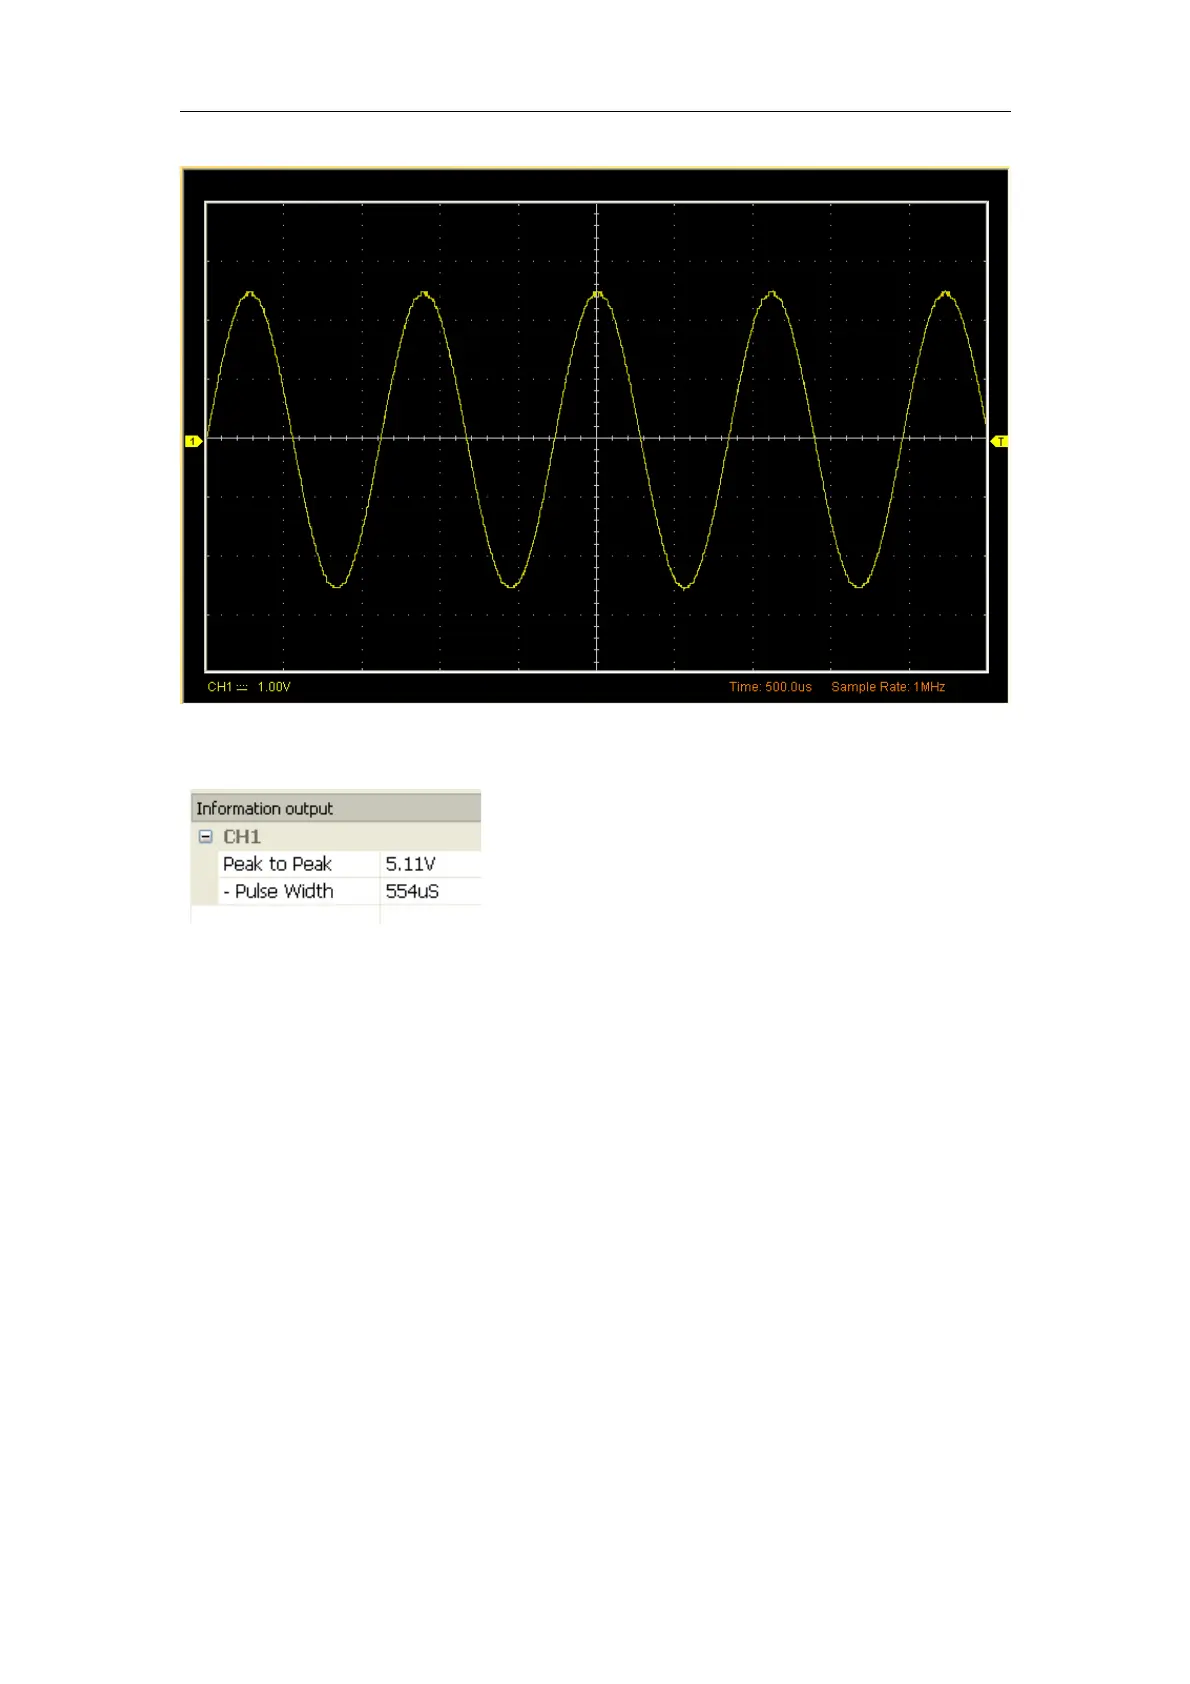Viewport: 1190px width, 1684px height.
Task: Select the - Pulse Width measurement row
Action: (336, 891)
